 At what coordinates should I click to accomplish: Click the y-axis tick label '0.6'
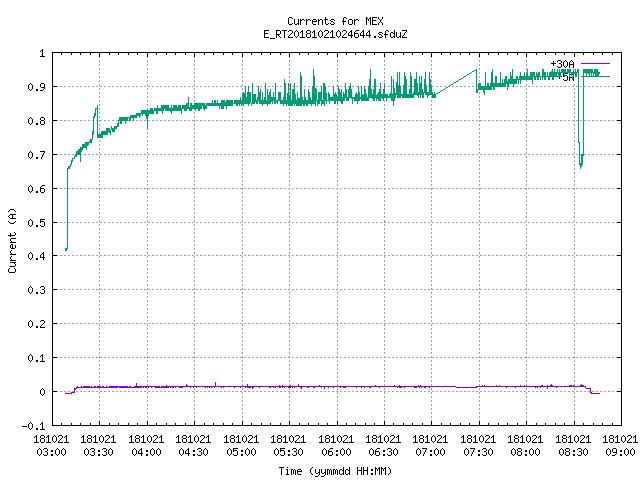[x=36, y=189]
